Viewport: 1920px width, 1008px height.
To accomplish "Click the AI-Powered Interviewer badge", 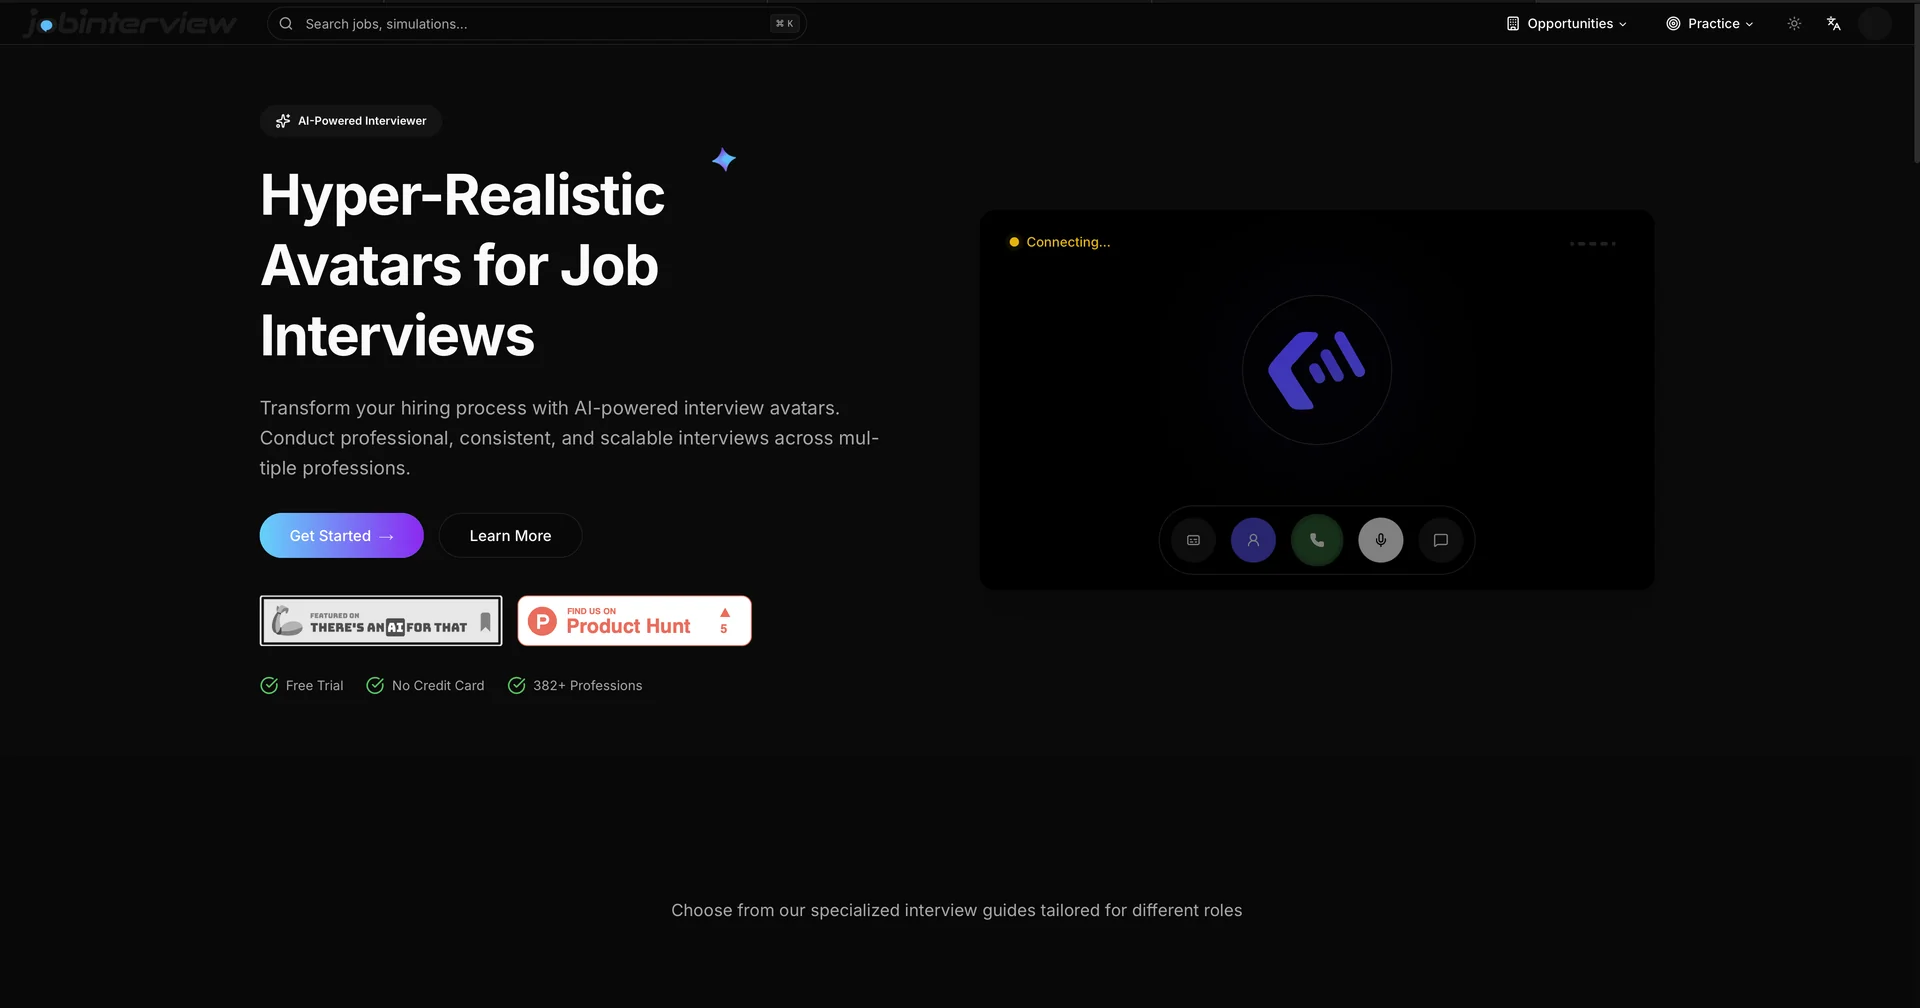I will pyautogui.click(x=351, y=121).
